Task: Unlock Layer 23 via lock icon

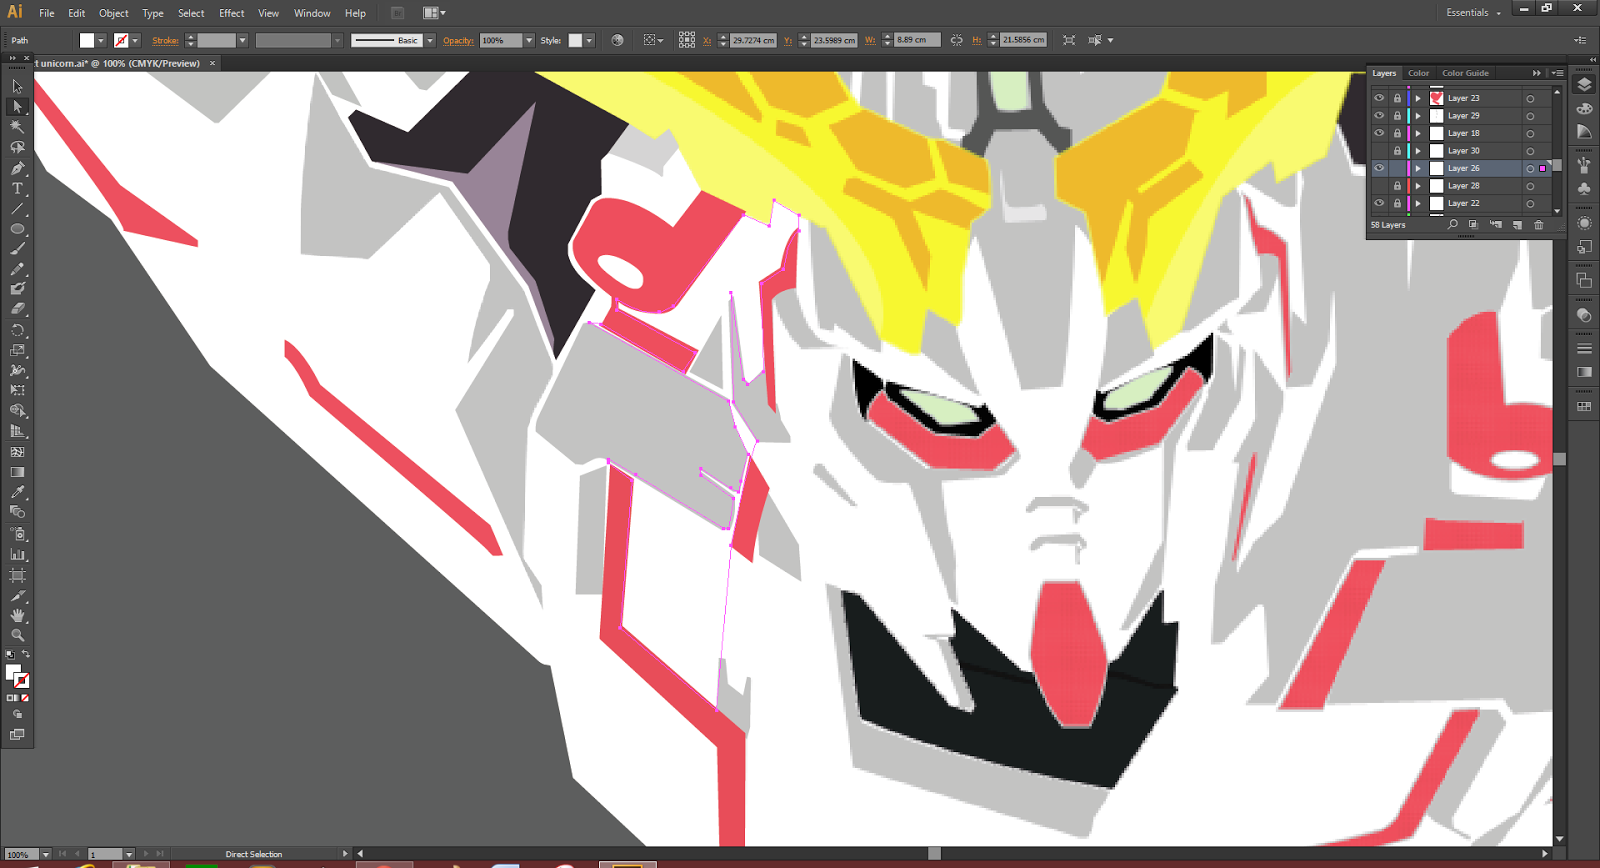Action: 1397,98
